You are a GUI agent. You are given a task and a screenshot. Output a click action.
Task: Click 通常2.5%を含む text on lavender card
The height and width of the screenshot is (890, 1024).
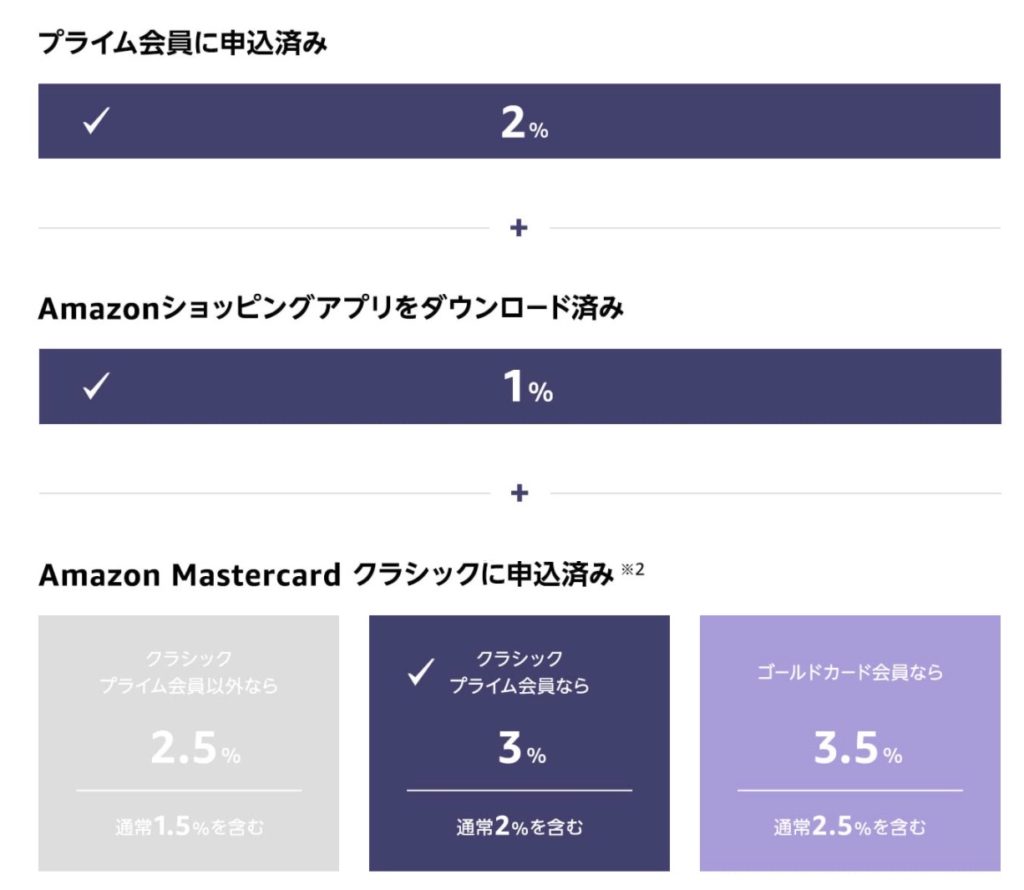click(850, 827)
